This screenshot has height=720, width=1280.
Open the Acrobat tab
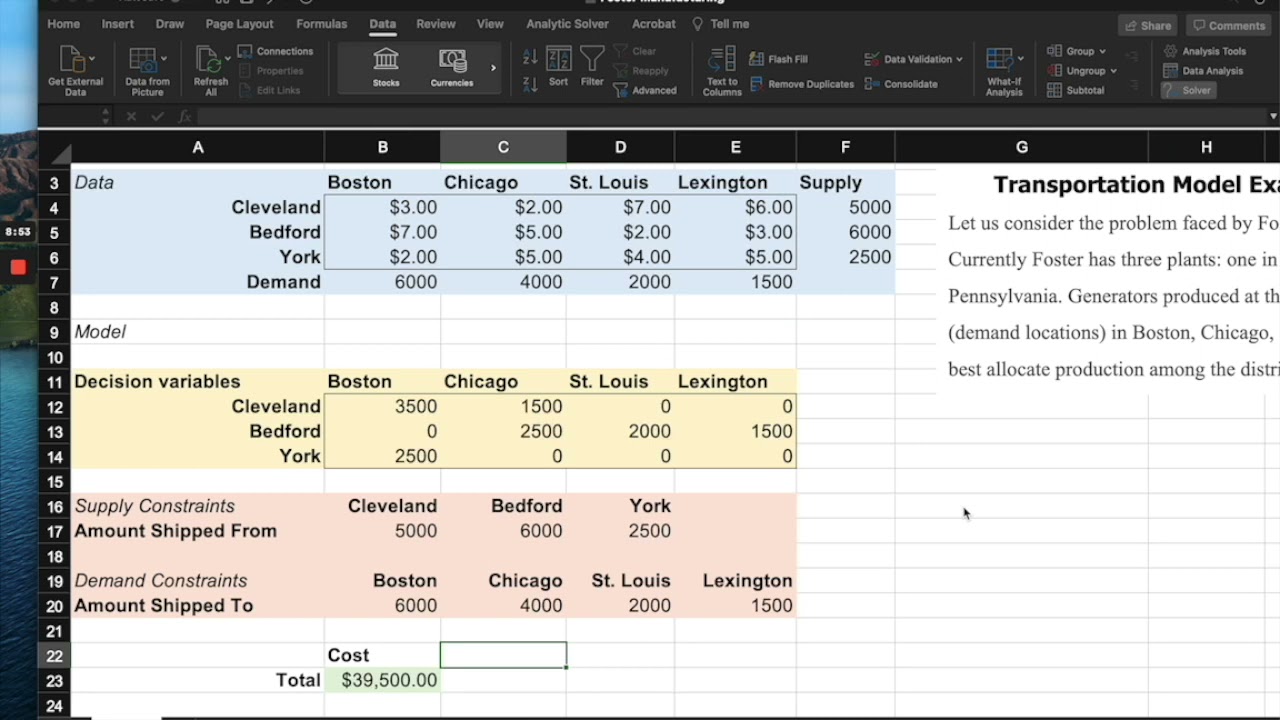[x=653, y=24]
